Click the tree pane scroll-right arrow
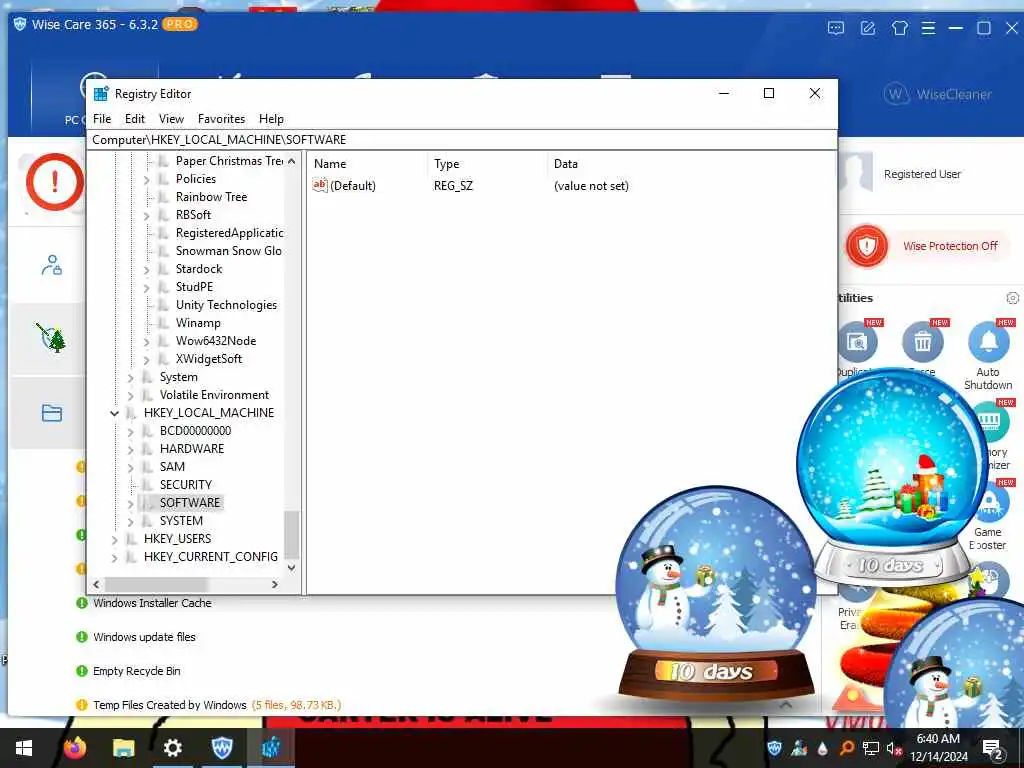 click(x=275, y=584)
